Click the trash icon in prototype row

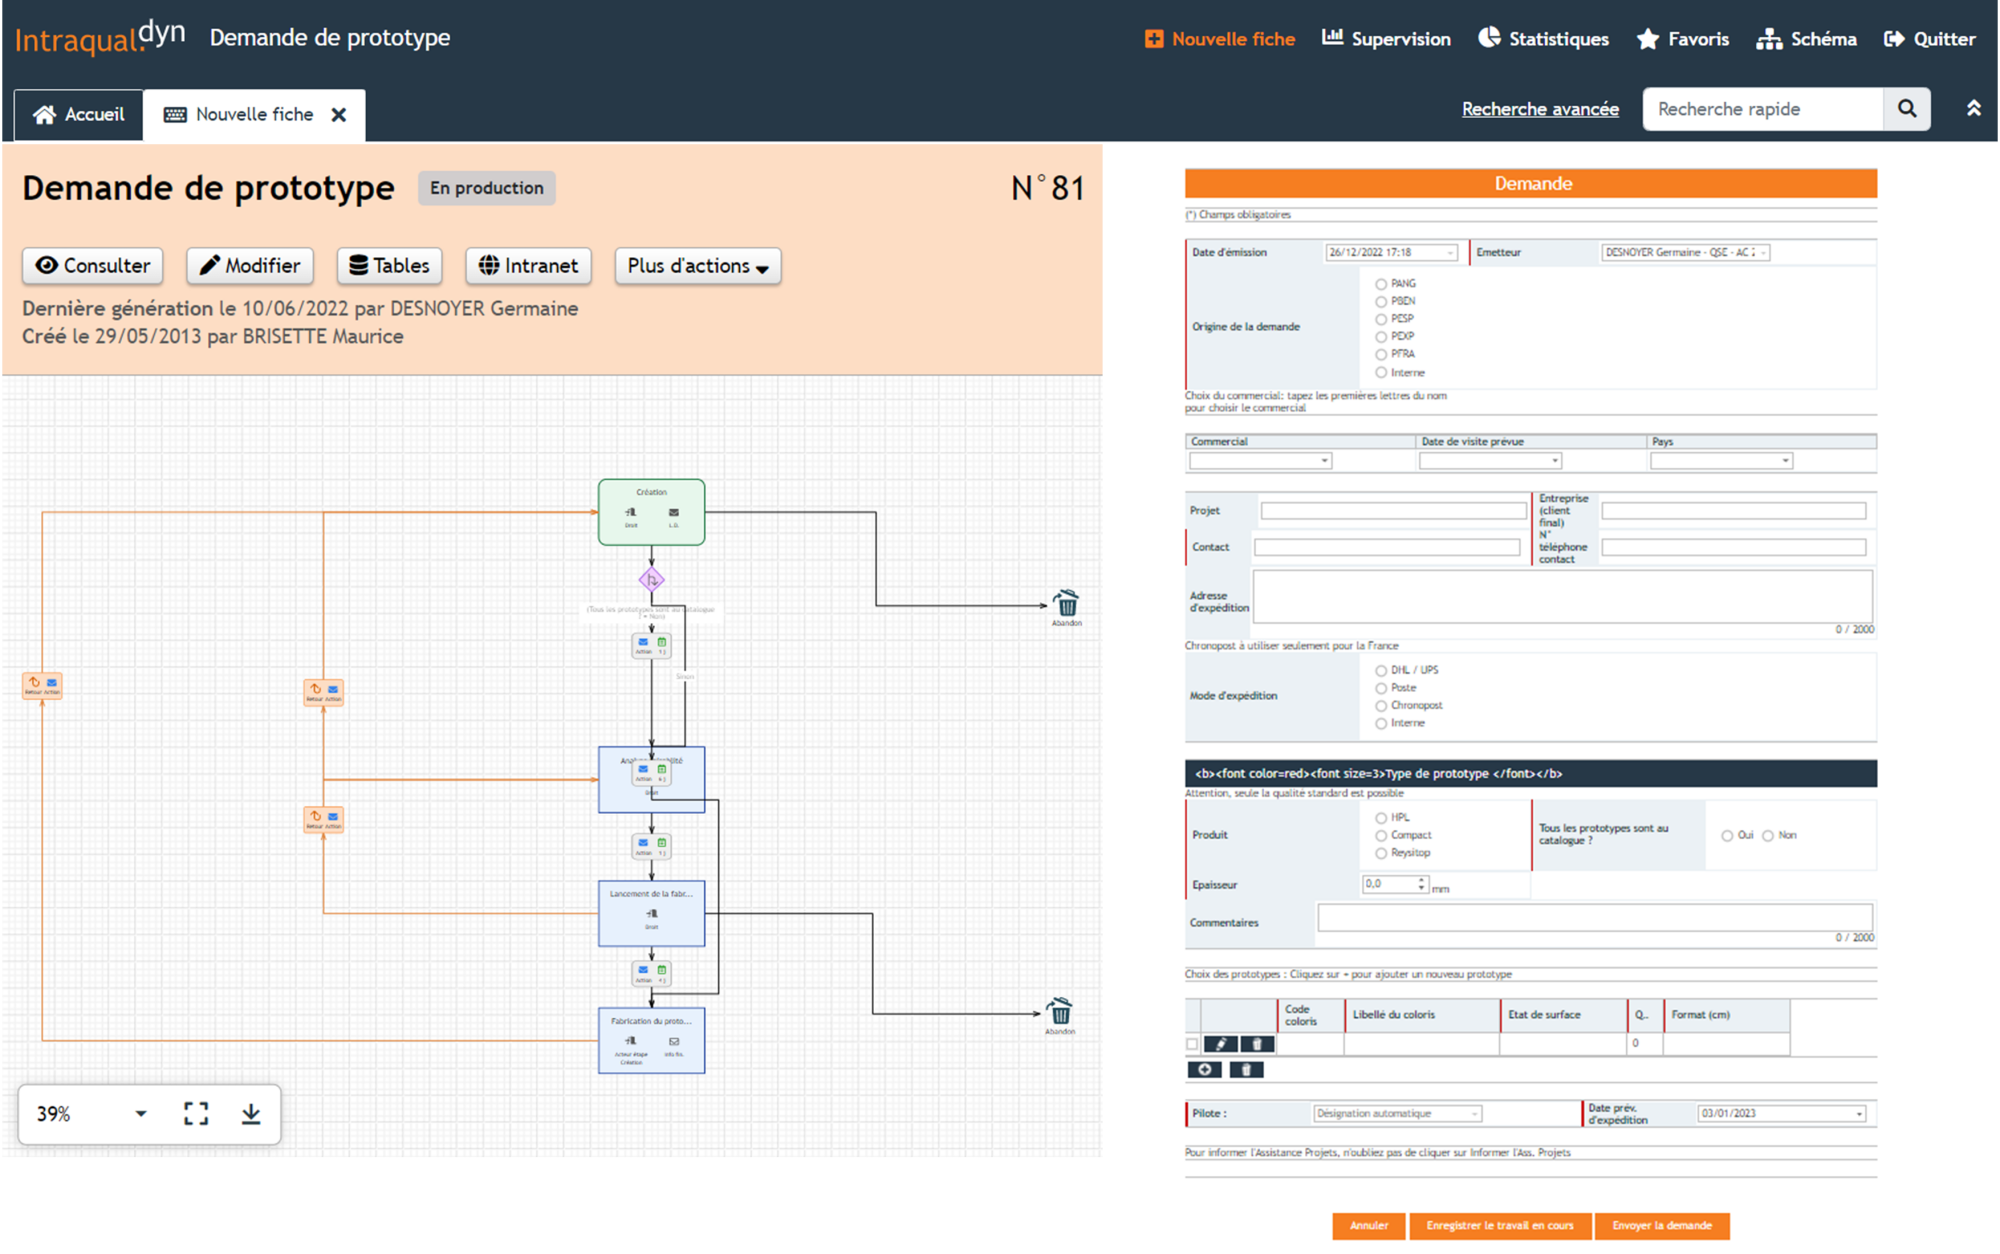[x=1257, y=1044]
